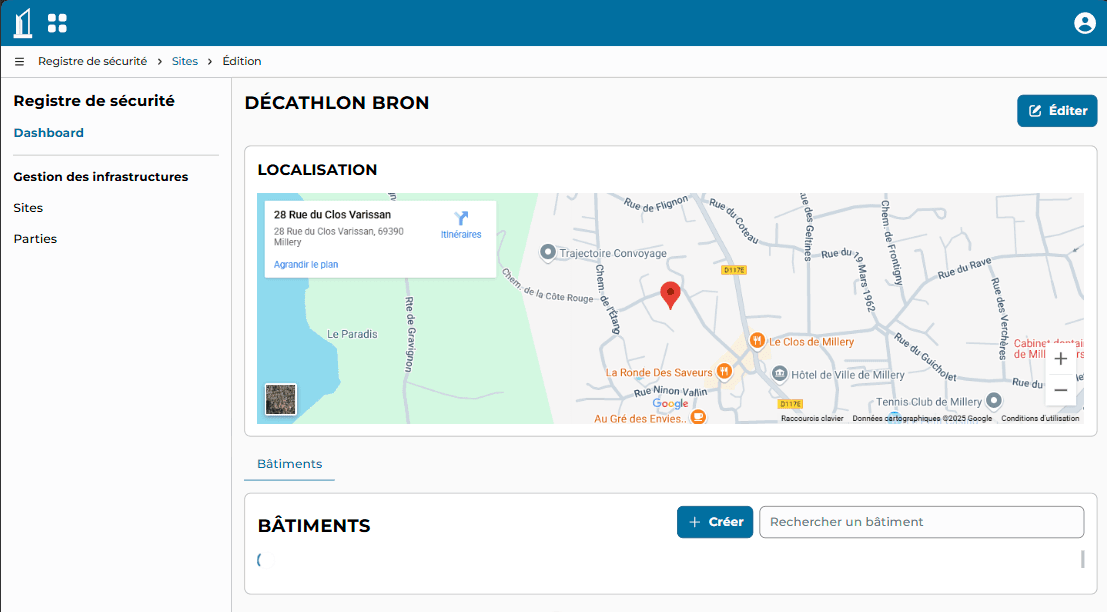Click the BÂTIMENTS section heading
Image resolution: width=1107 pixels, height=612 pixels.
coord(314,526)
